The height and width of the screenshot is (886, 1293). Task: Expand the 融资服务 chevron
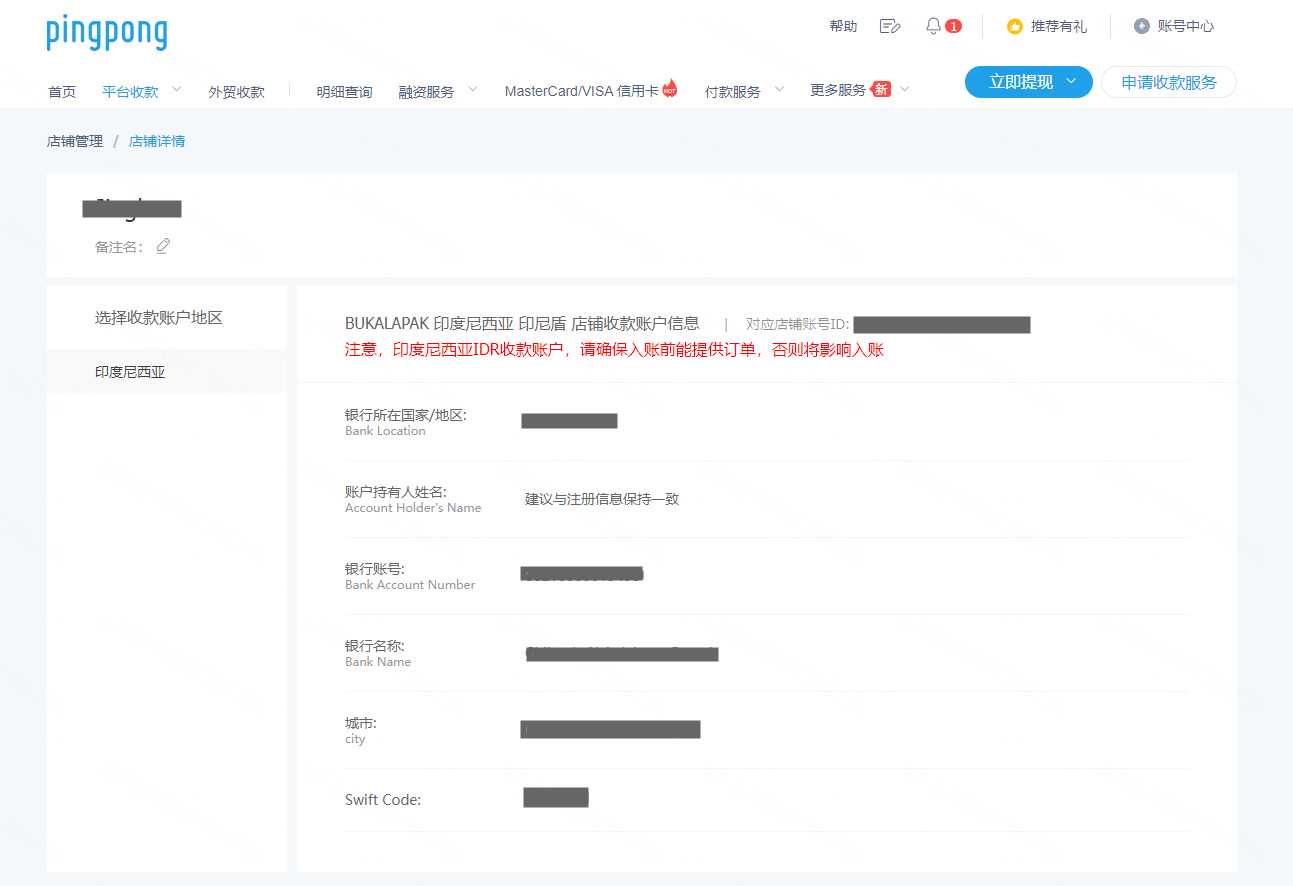point(473,89)
